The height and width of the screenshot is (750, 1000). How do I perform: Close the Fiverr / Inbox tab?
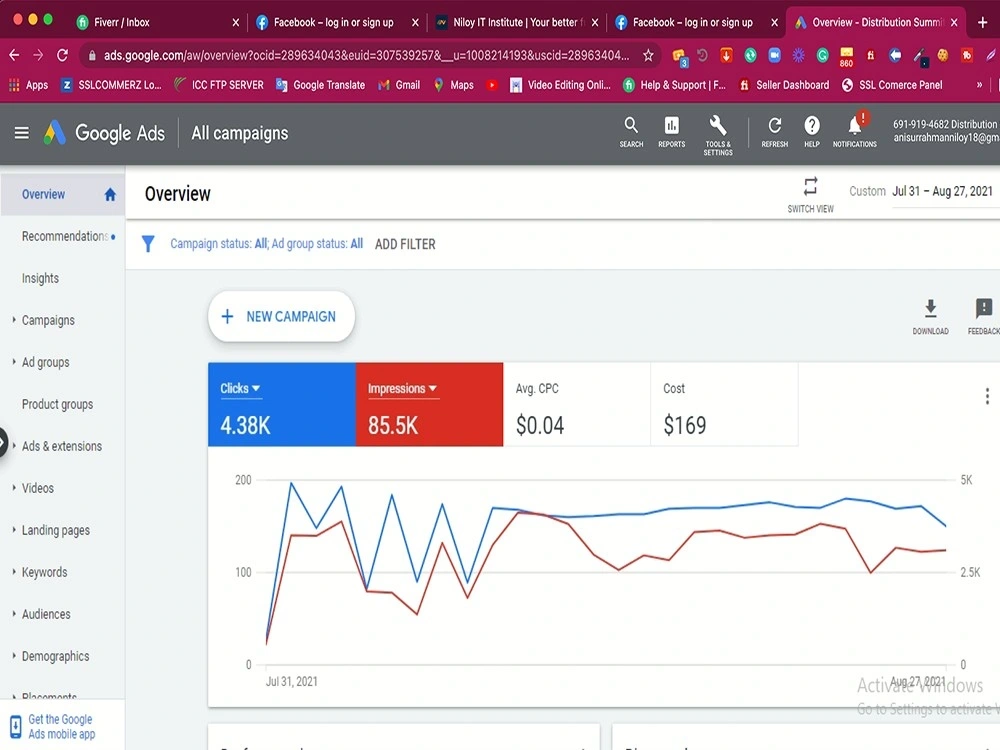235,22
